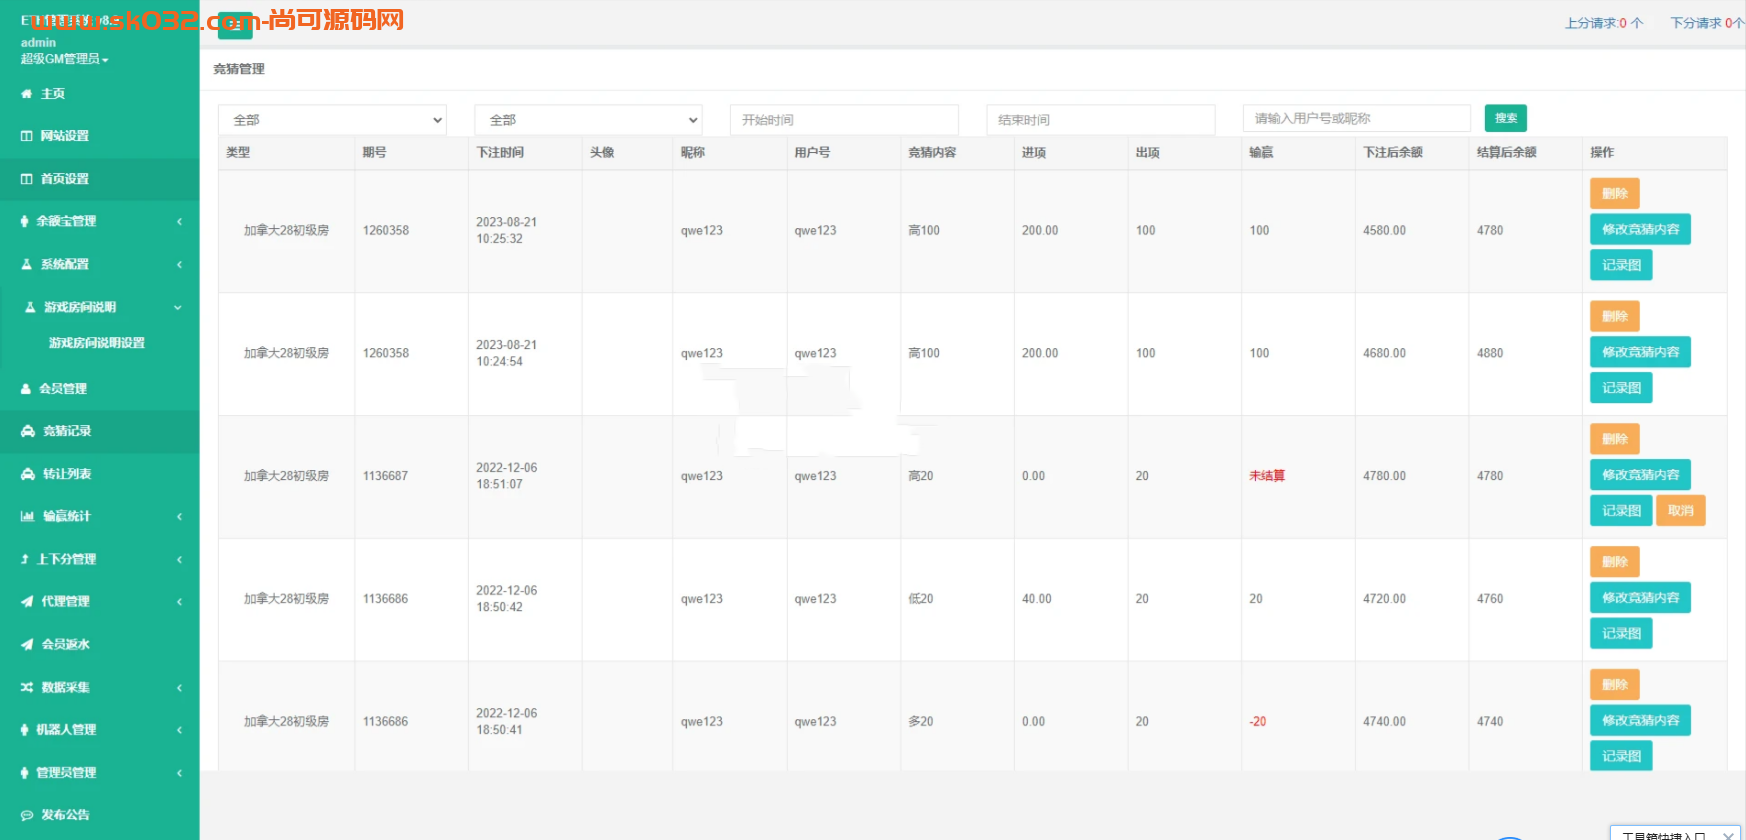Open the first 全部 type dropdown

(x=332, y=120)
